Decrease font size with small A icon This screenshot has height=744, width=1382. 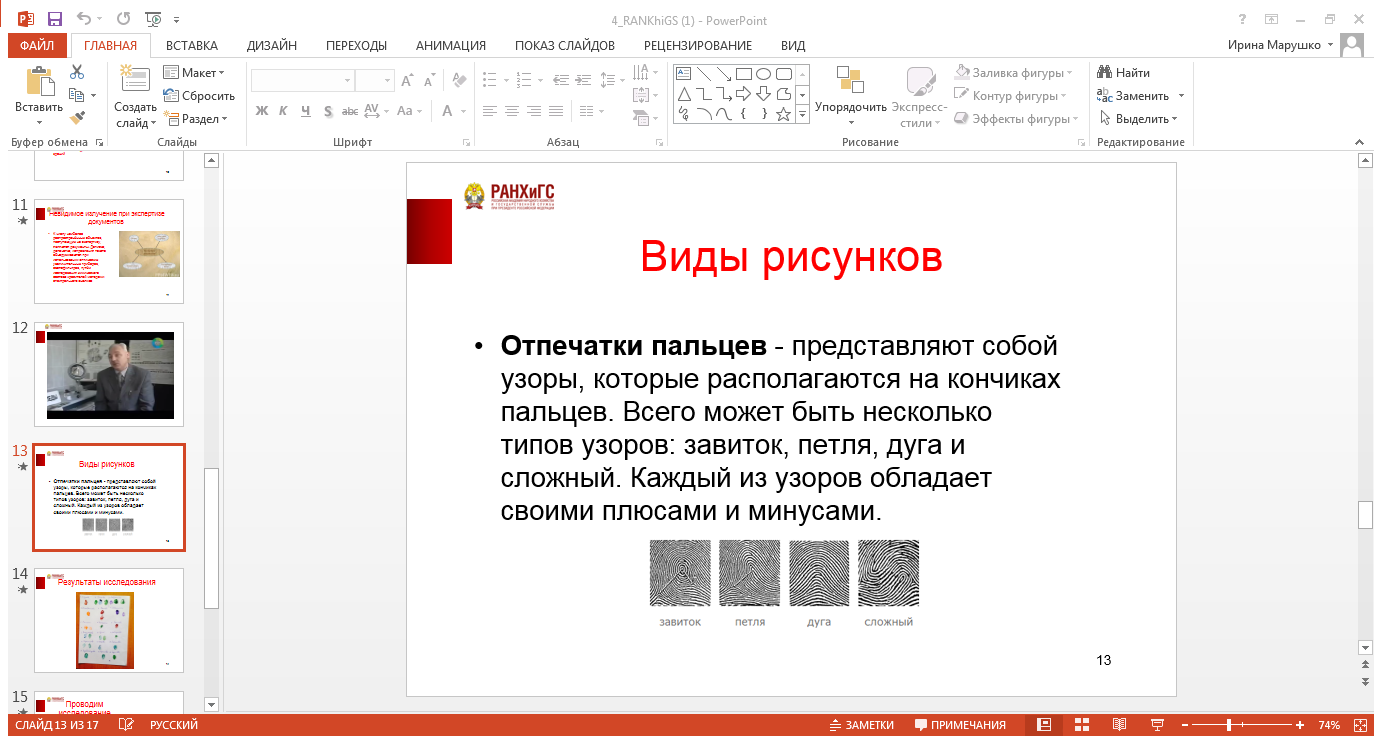point(430,81)
